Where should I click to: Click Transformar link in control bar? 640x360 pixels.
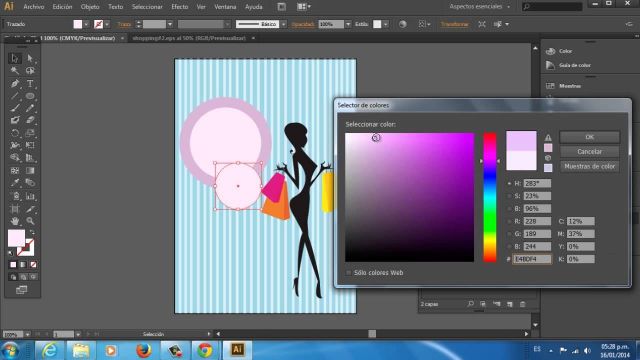pyautogui.click(x=454, y=24)
